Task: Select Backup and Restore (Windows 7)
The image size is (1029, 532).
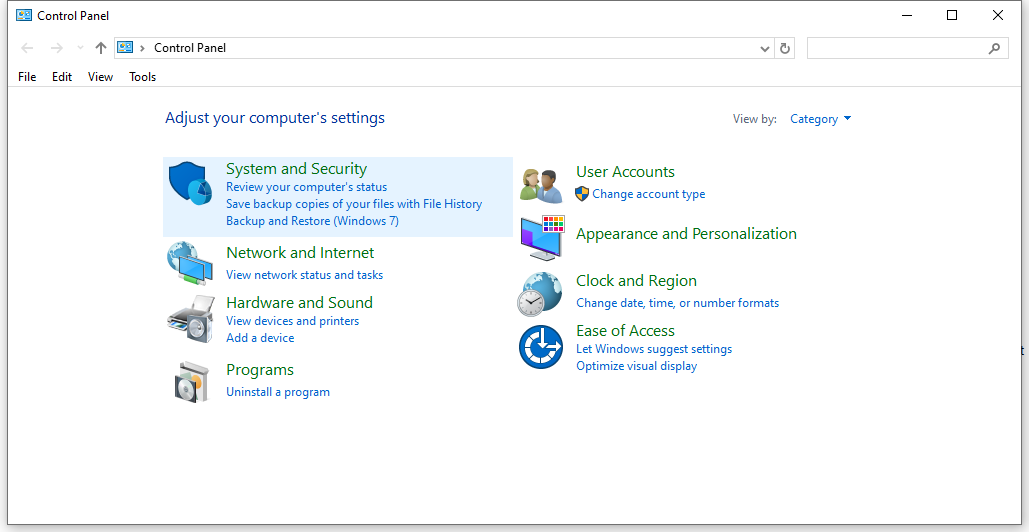Action: [312, 221]
